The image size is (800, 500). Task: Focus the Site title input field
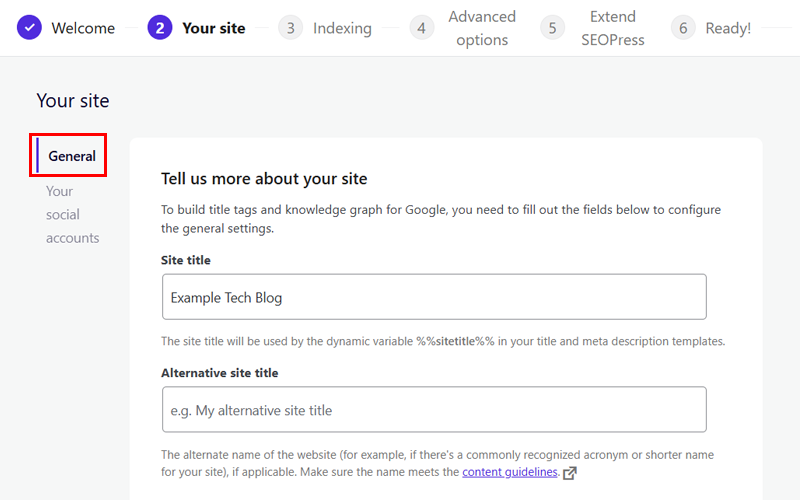(434, 297)
